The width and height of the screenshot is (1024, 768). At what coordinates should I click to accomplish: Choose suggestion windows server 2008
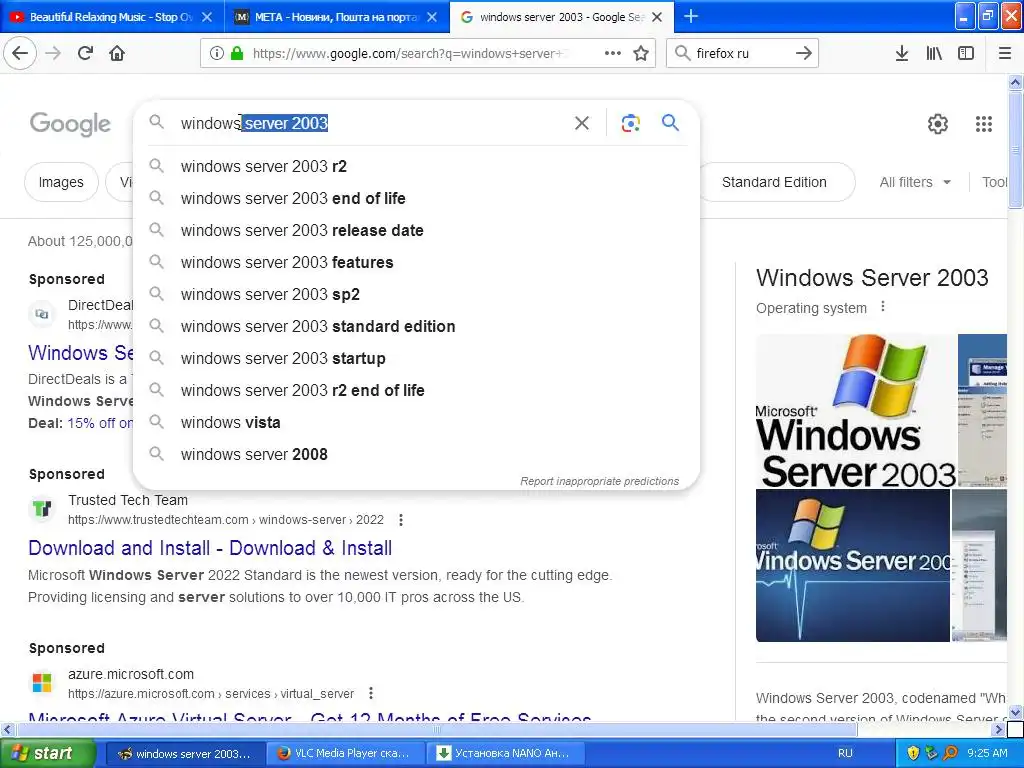click(x=416, y=455)
